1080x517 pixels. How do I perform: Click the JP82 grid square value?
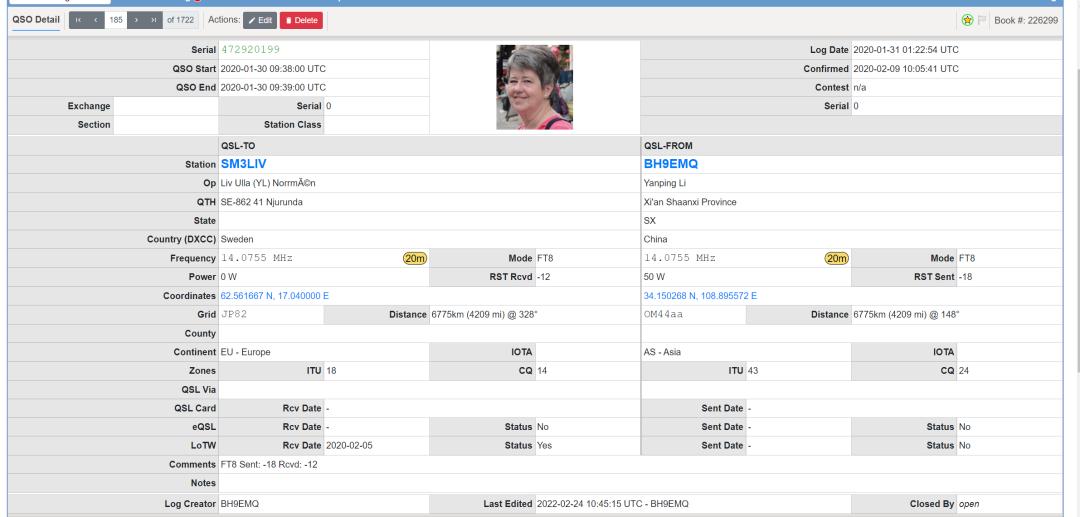click(x=233, y=315)
